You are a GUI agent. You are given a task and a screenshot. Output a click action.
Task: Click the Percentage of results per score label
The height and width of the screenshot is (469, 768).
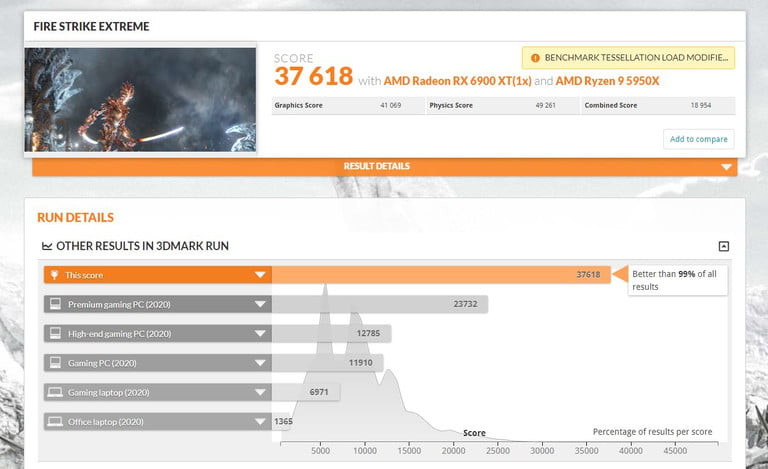[652, 432]
